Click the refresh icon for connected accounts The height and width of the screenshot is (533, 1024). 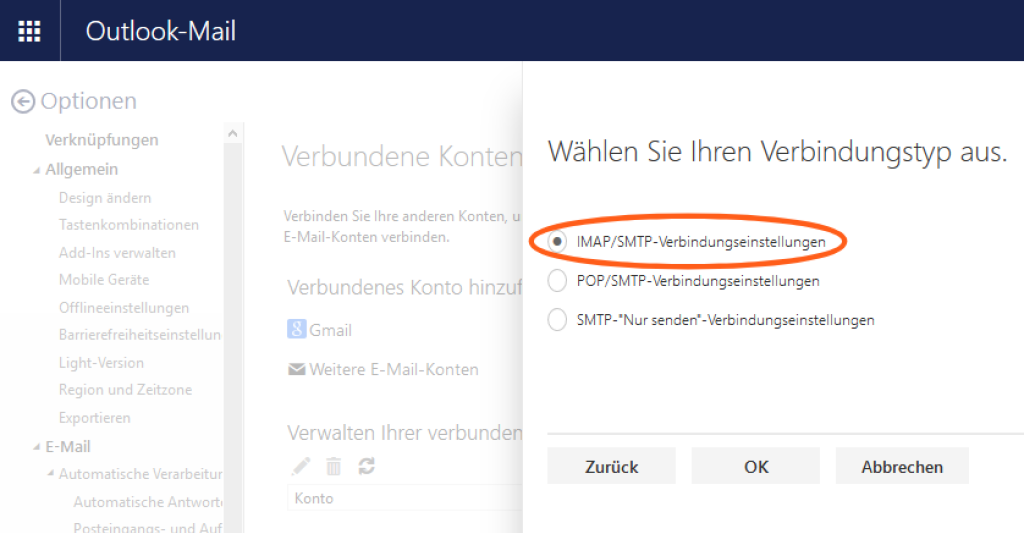tap(366, 466)
